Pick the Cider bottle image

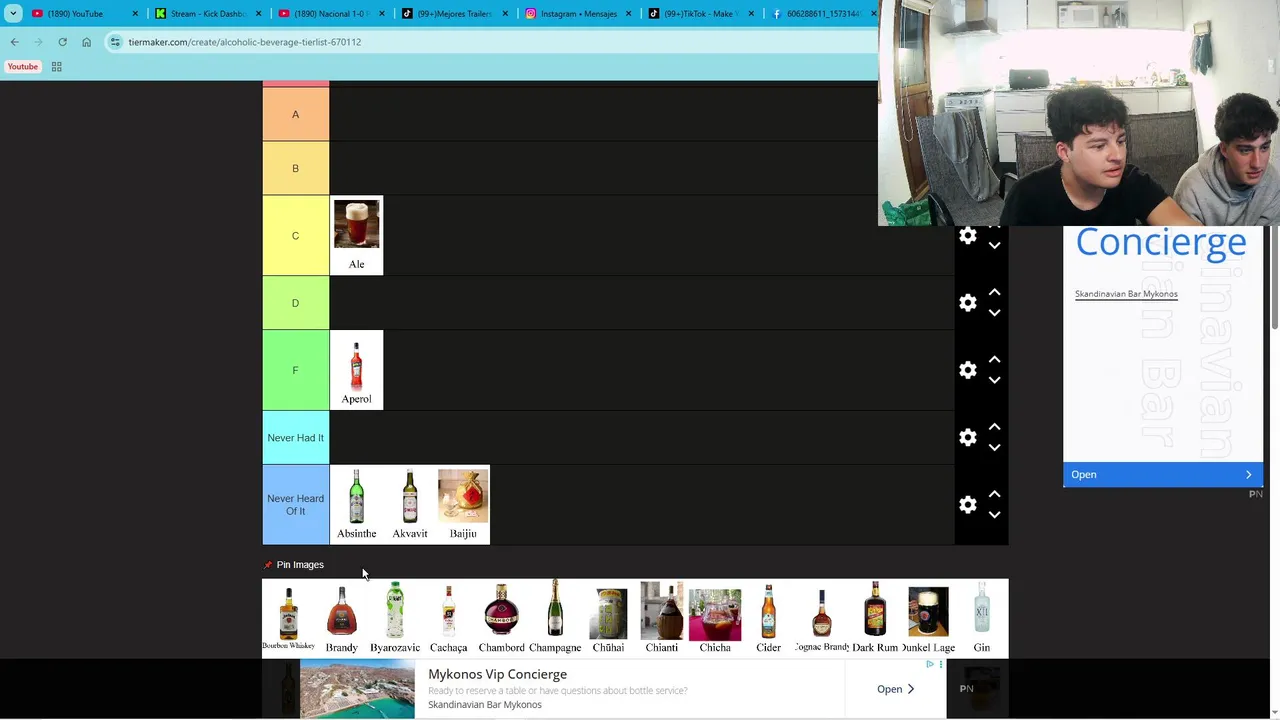point(768,618)
